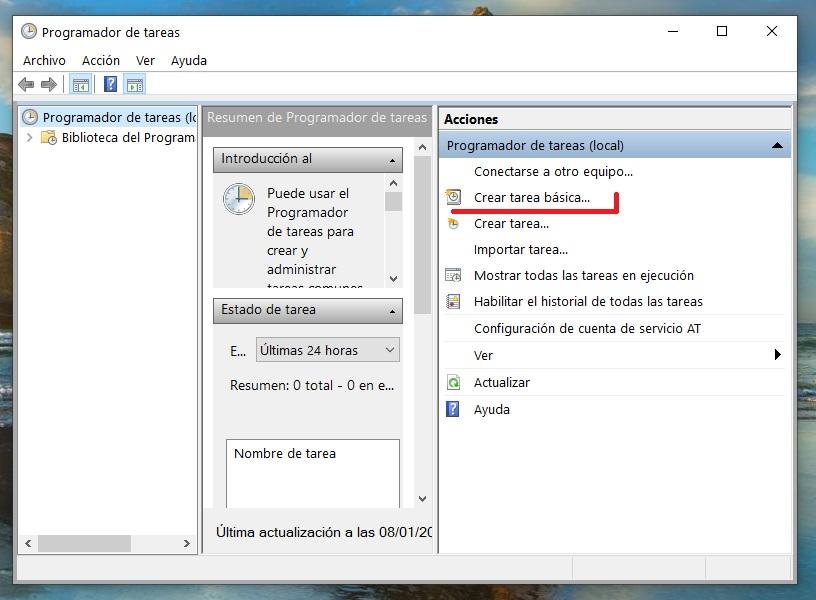The width and height of the screenshot is (816, 600).
Task: Click the Back arrow toolbar icon
Action: point(26,85)
